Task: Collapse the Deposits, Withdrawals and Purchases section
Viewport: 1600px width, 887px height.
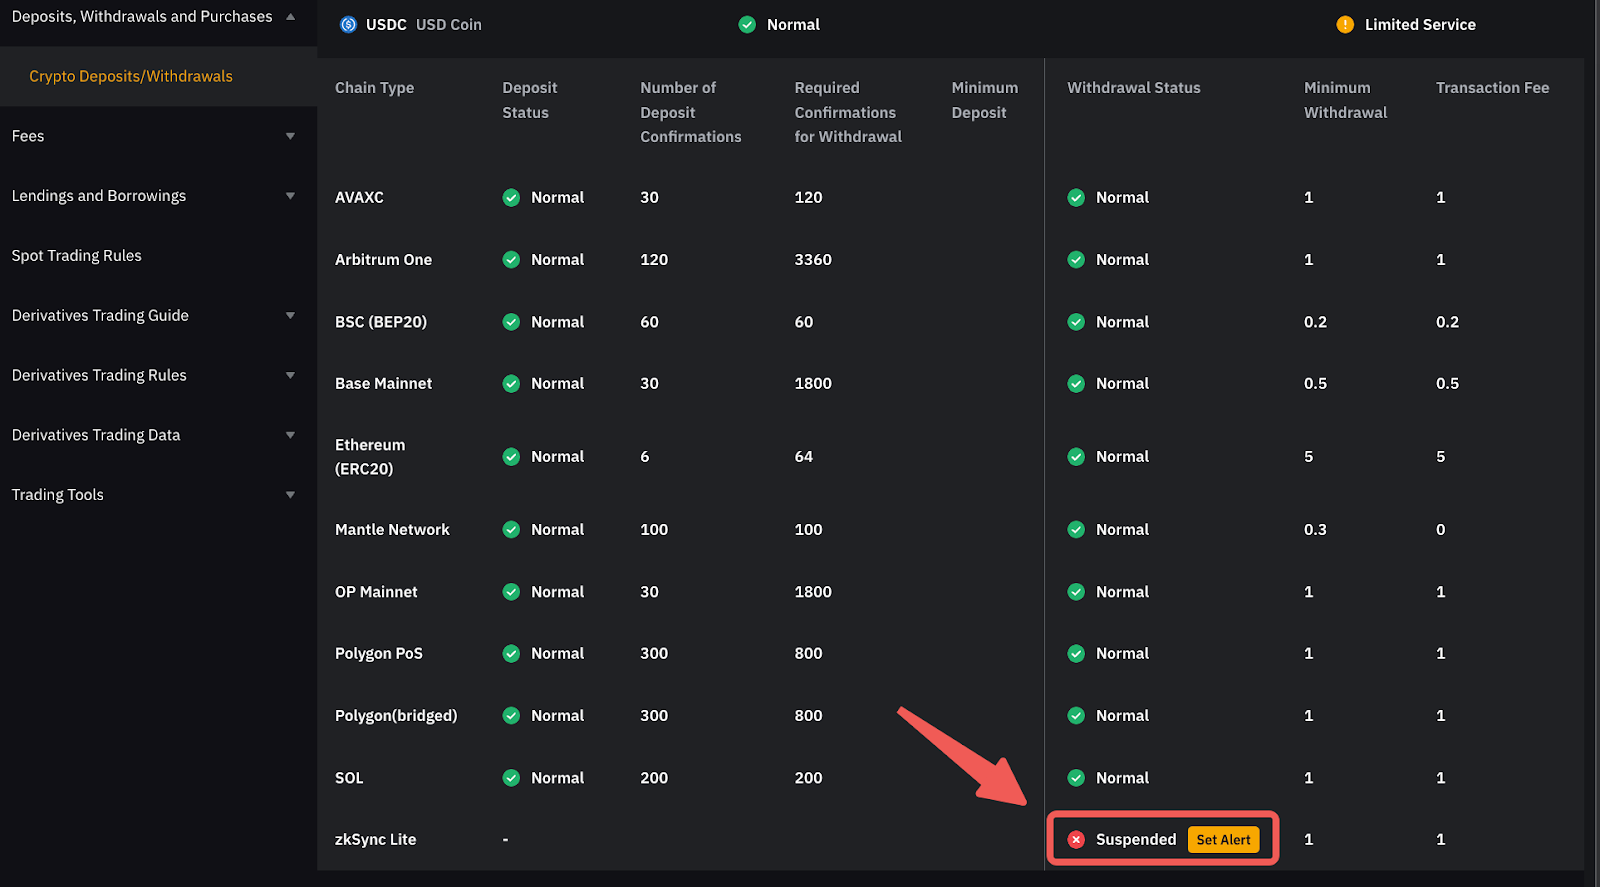Action: [x=290, y=17]
